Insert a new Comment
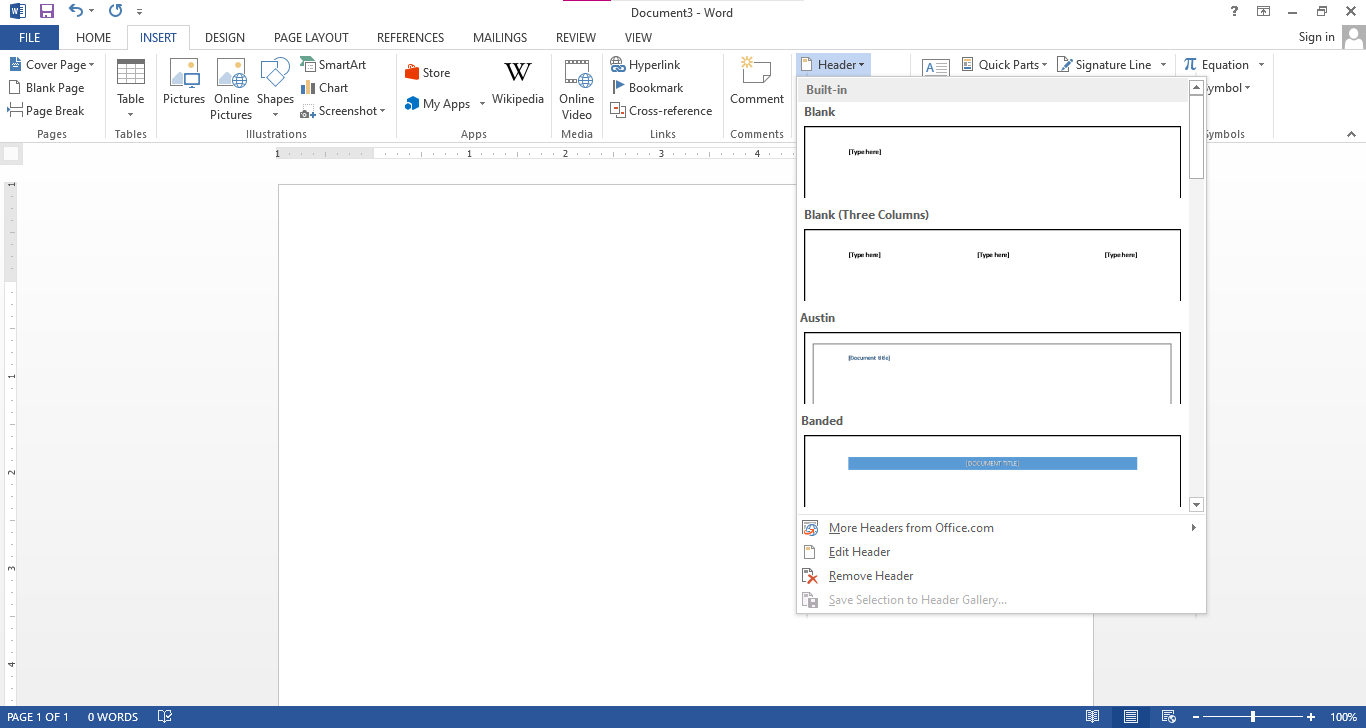Image resolution: width=1366 pixels, height=728 pixels. [x=756, y=87]
